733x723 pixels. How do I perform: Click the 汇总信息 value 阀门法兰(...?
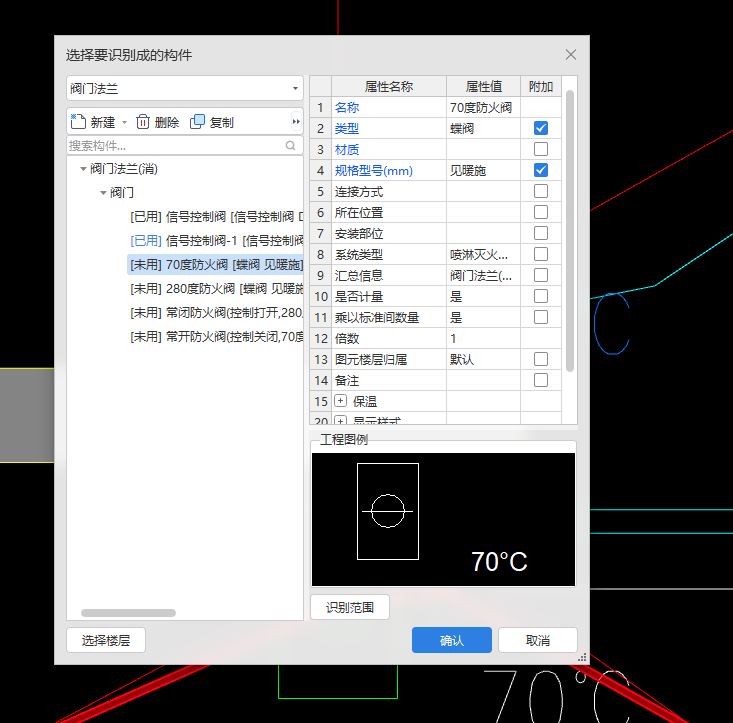point(483,276)
